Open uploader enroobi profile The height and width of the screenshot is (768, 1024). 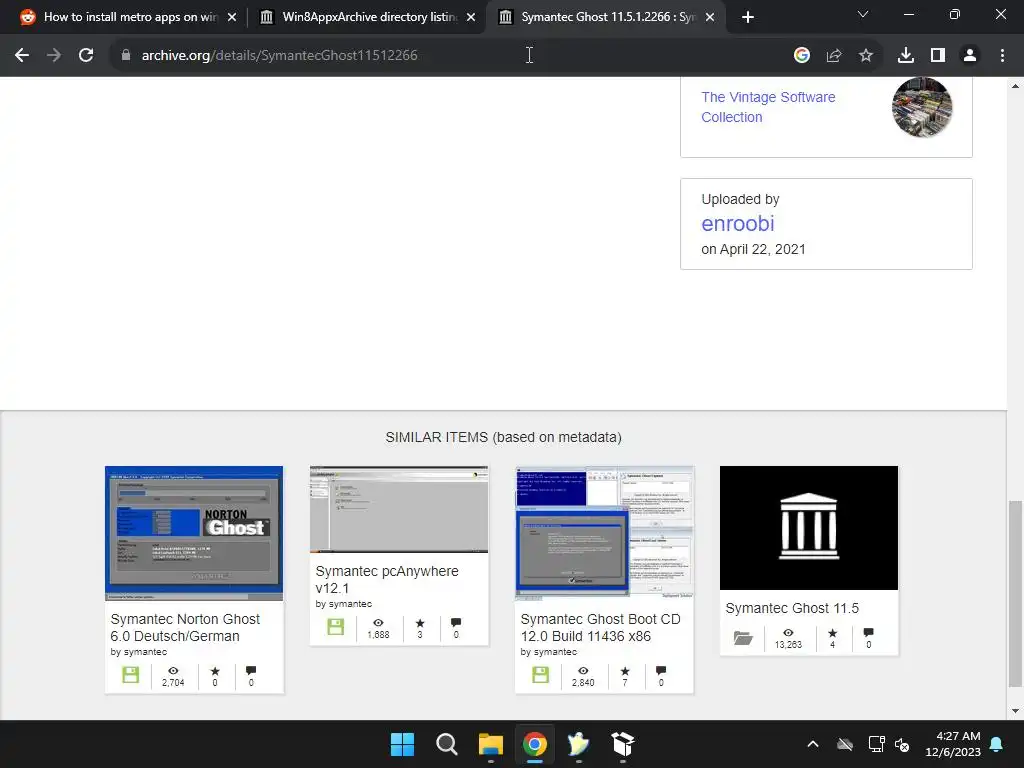click(737, 223)
